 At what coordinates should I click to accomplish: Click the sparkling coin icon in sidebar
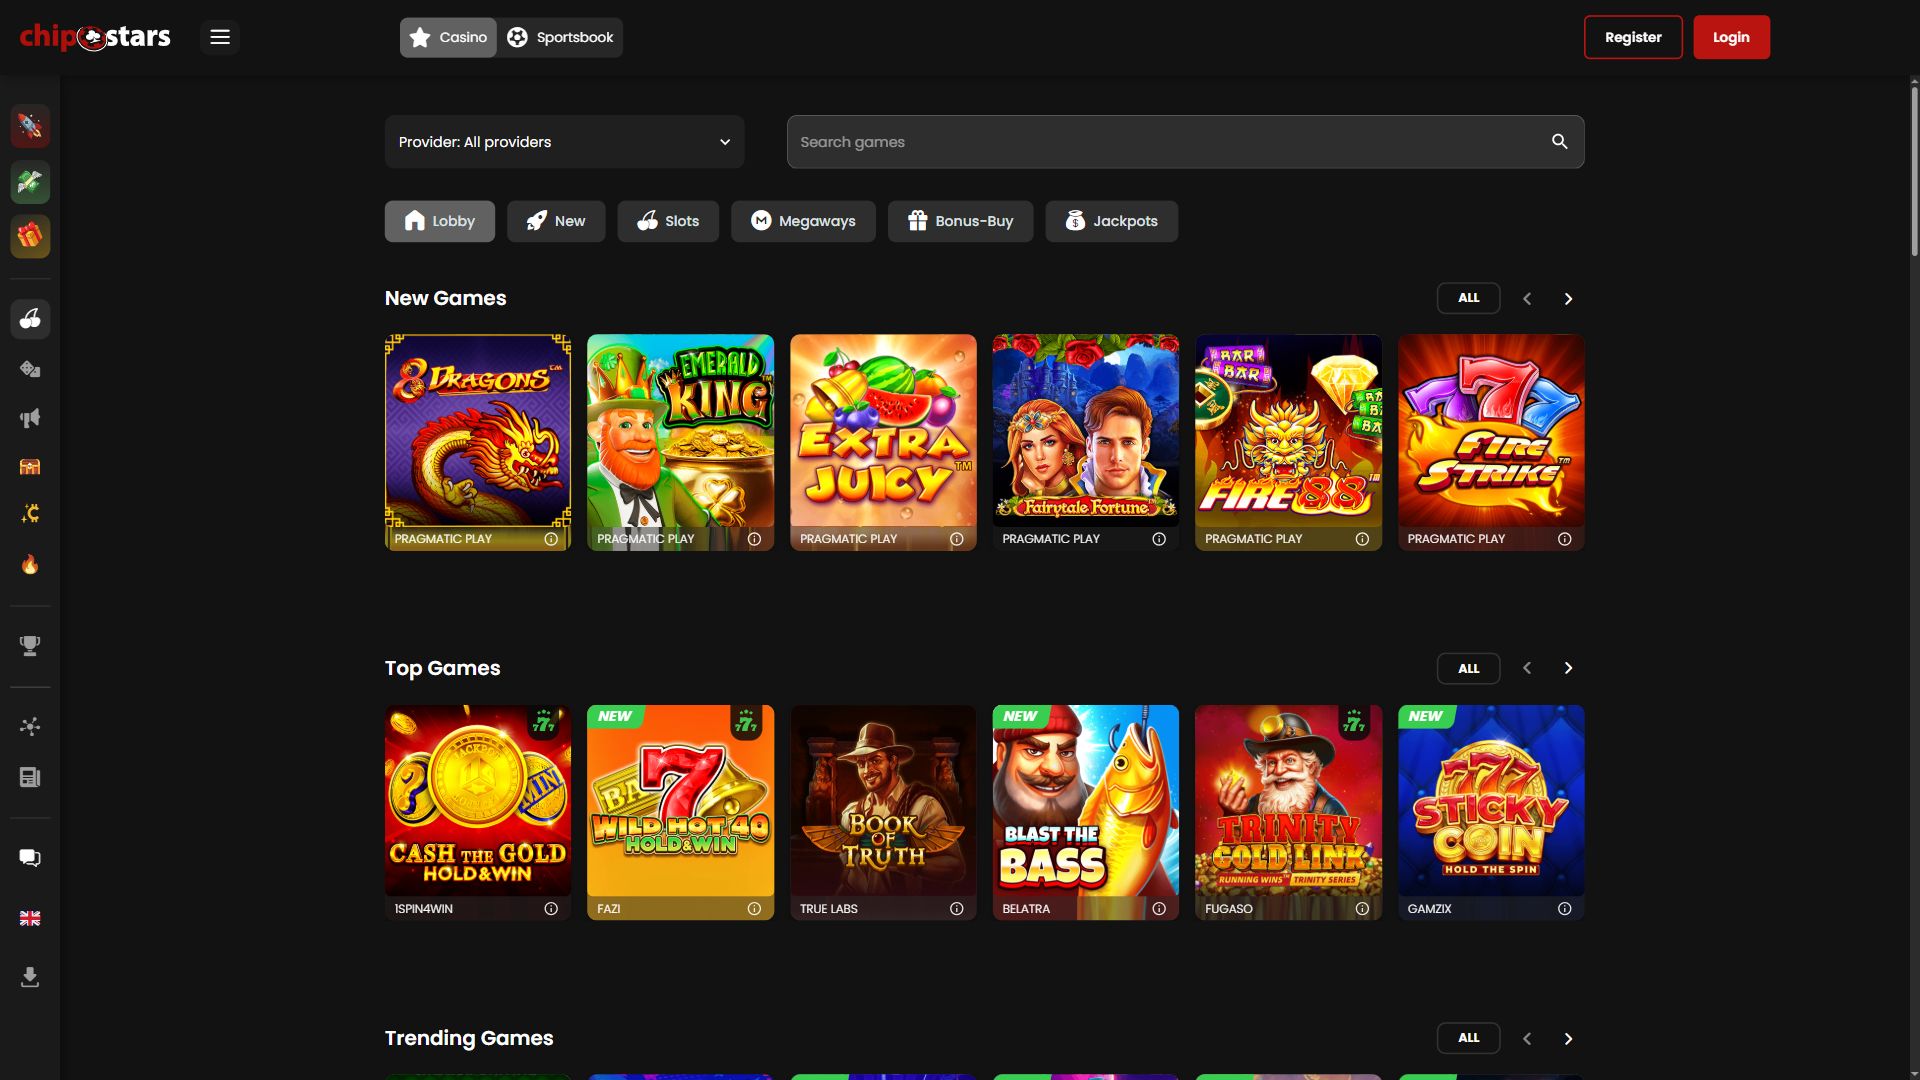tap(30, 514)
